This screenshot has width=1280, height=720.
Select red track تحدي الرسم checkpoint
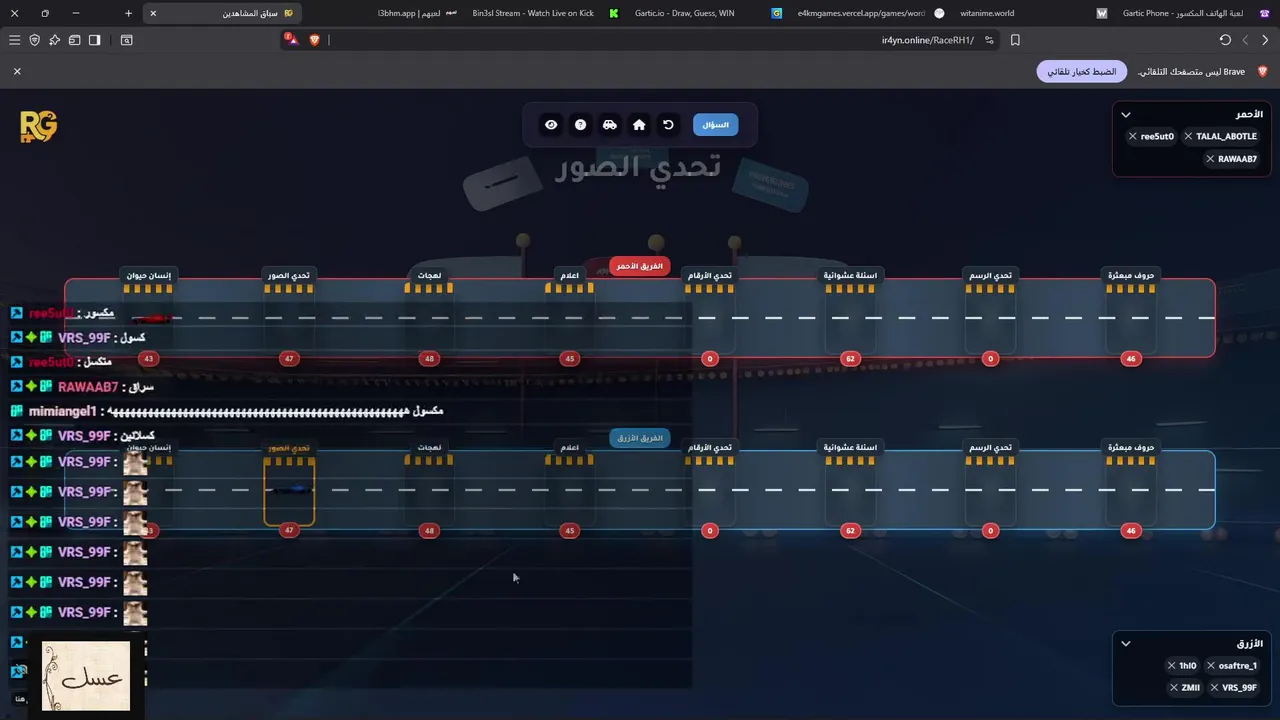(x=991, y=317)
